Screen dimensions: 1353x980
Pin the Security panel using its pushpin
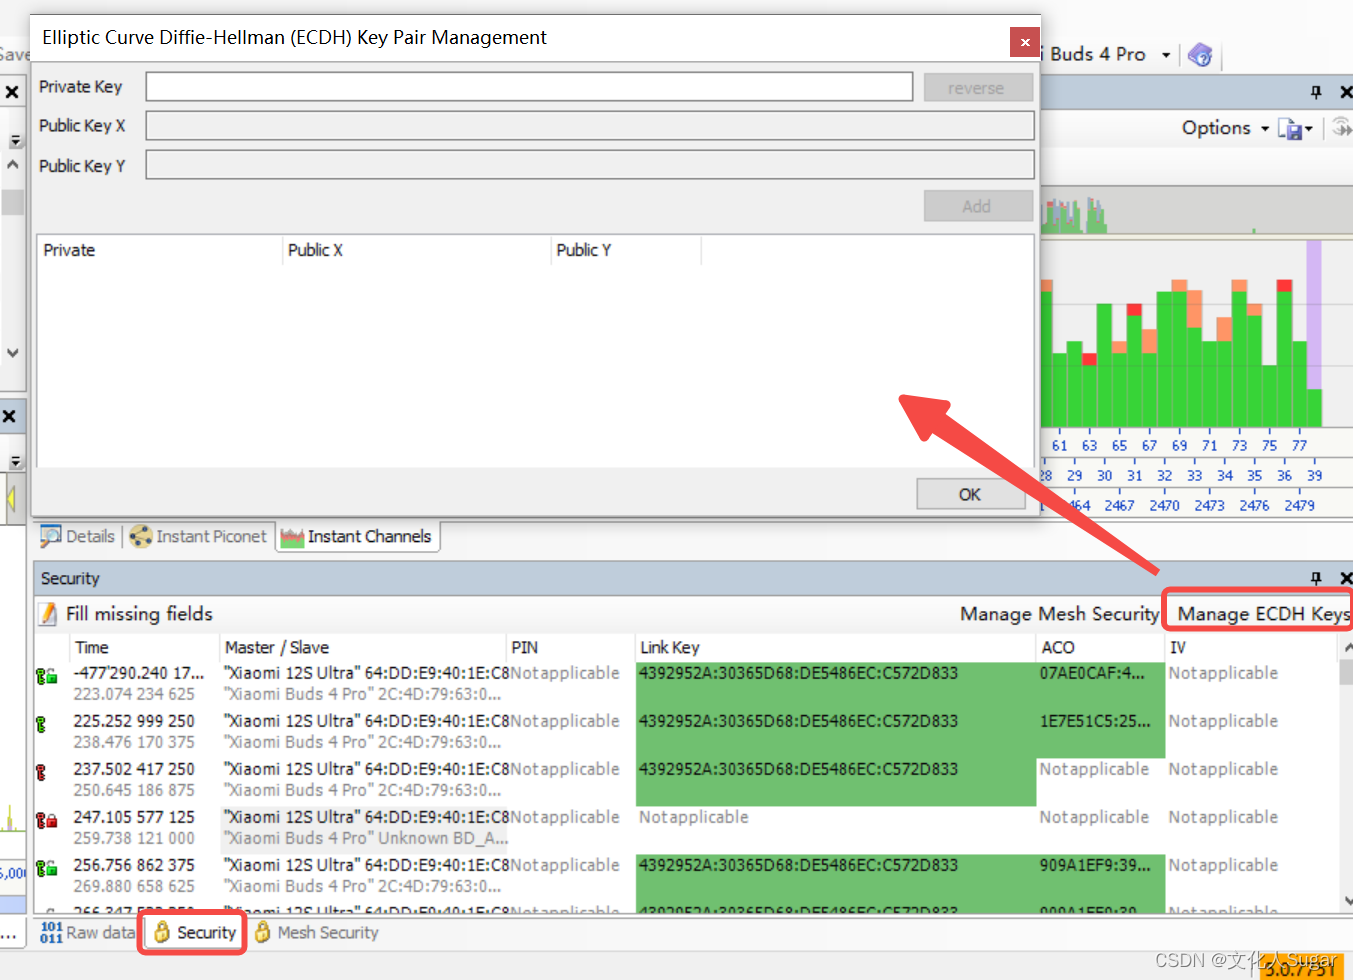pos(1316,578)
